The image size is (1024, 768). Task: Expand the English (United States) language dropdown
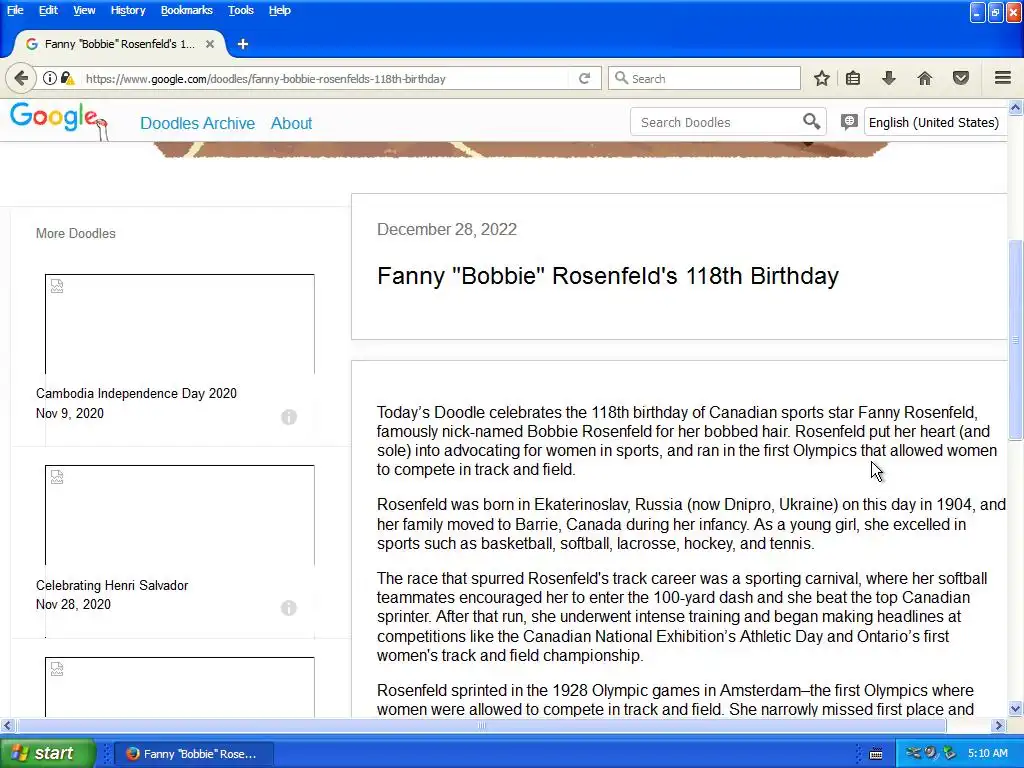935,122
